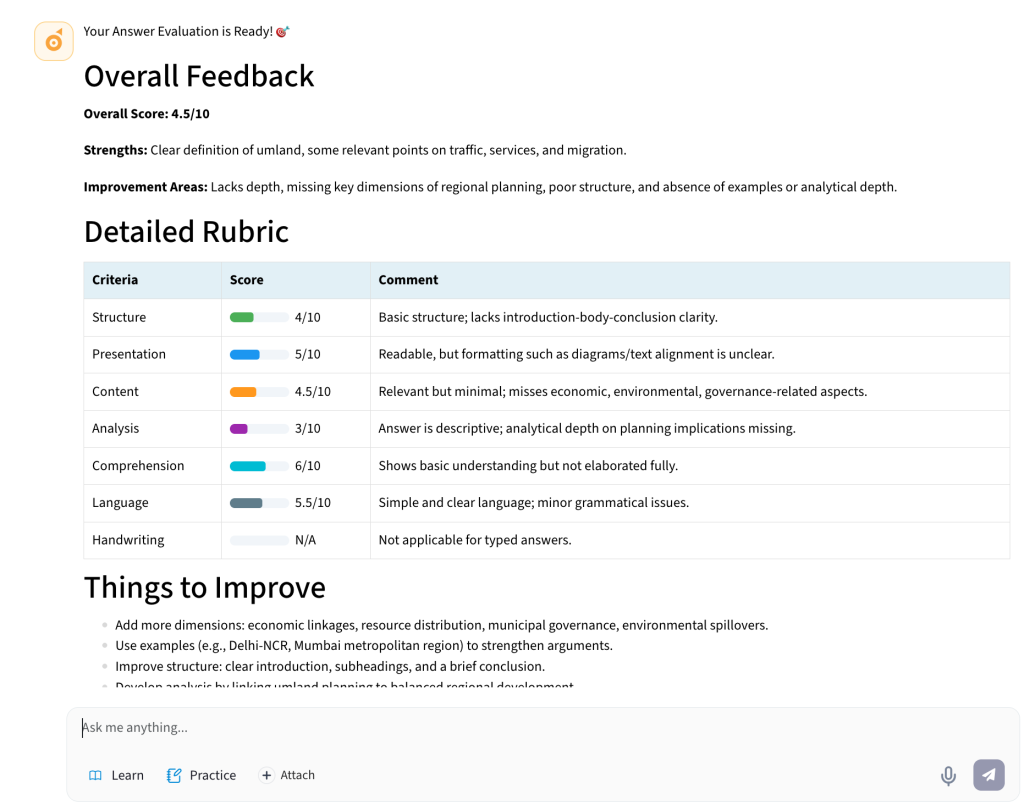Click the Criteria column header
This screenshot has height=805, width=1024.
point(115,280)
